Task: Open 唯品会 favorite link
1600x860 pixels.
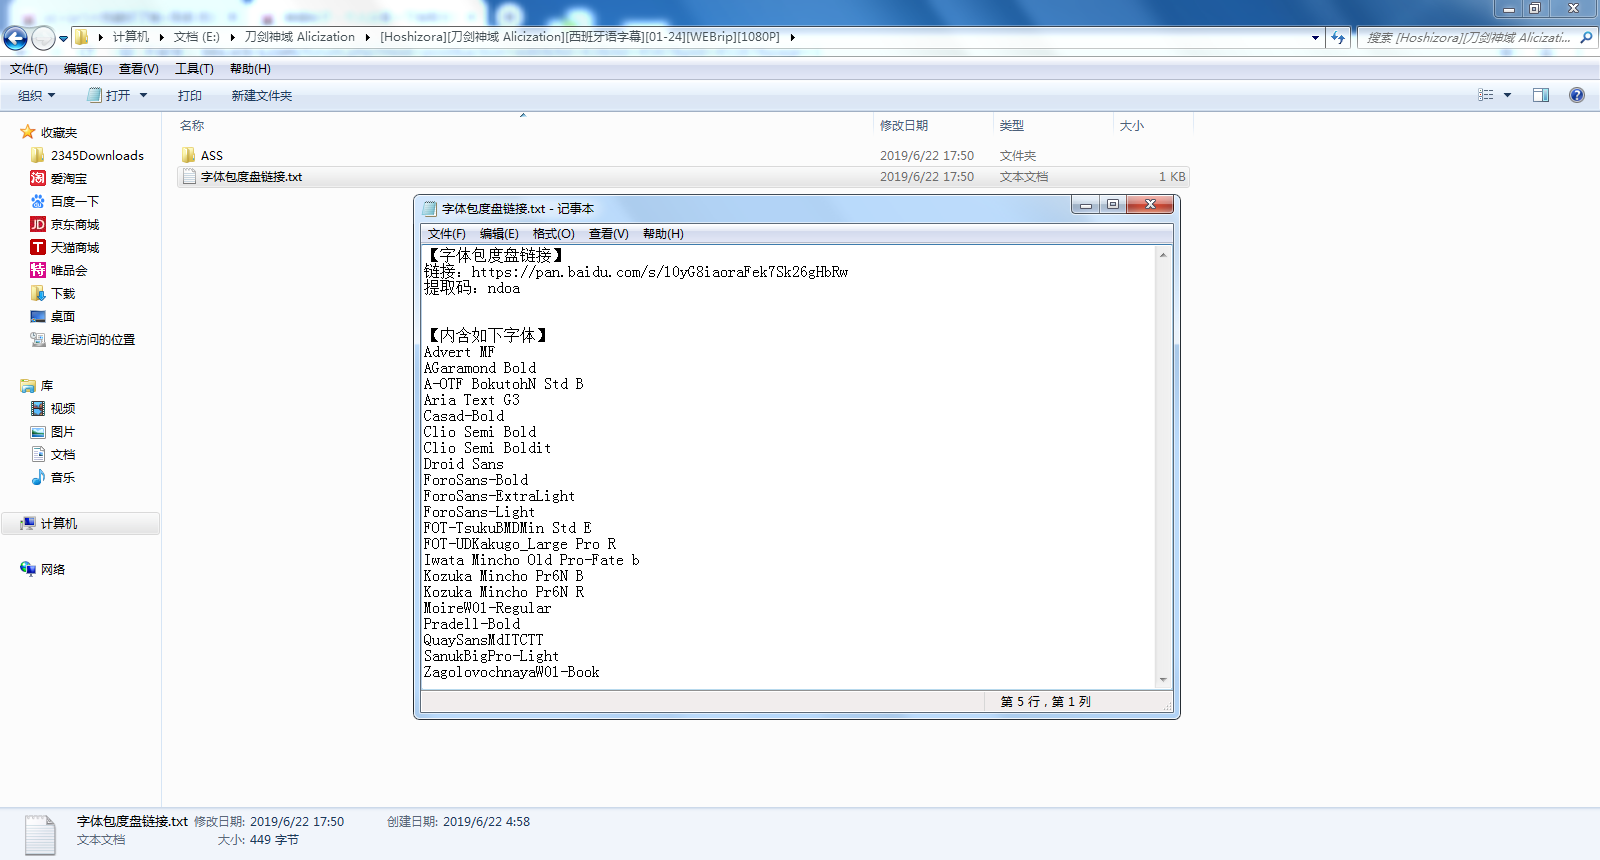Action: click(69, 270)
